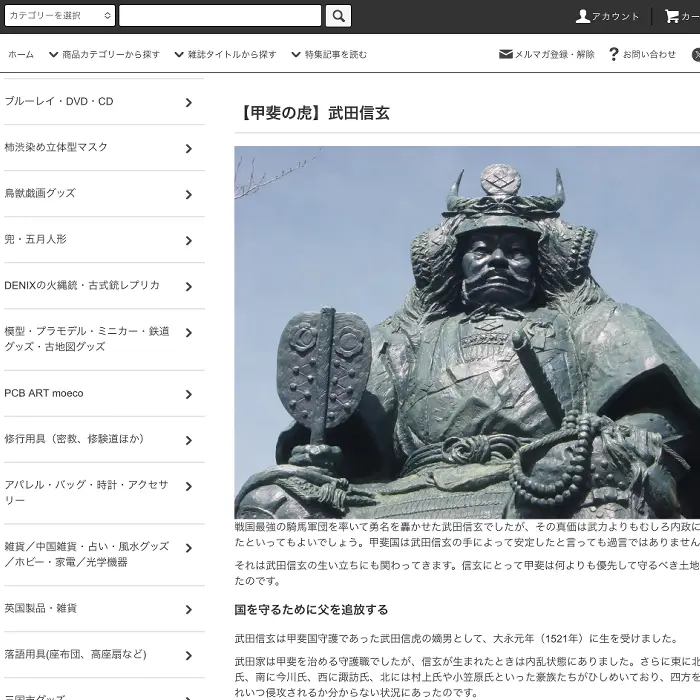Image resolution: width=700 pixels, height=700 pixels.
Task: Open DENIXの火縄銃・古式銃レプリカ category
Action: [82, 285]
